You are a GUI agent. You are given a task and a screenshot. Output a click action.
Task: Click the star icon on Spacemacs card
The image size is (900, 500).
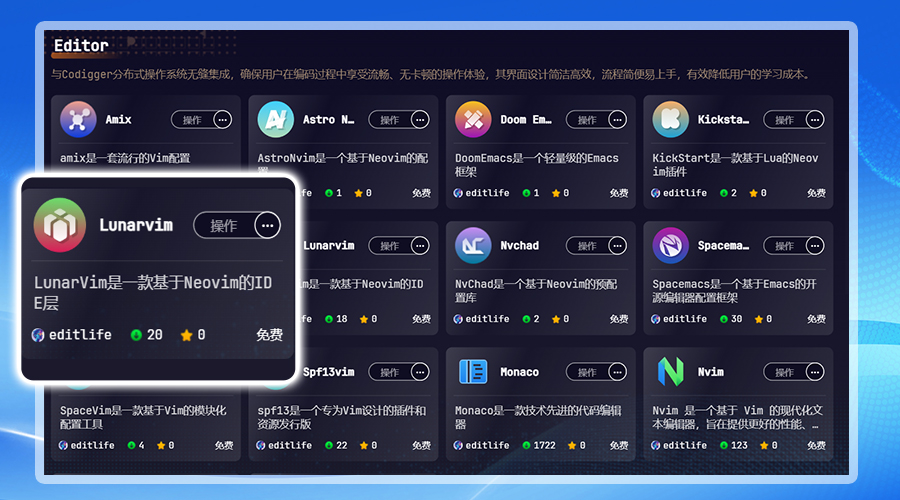pyautogui.click(x=759, y=319)
